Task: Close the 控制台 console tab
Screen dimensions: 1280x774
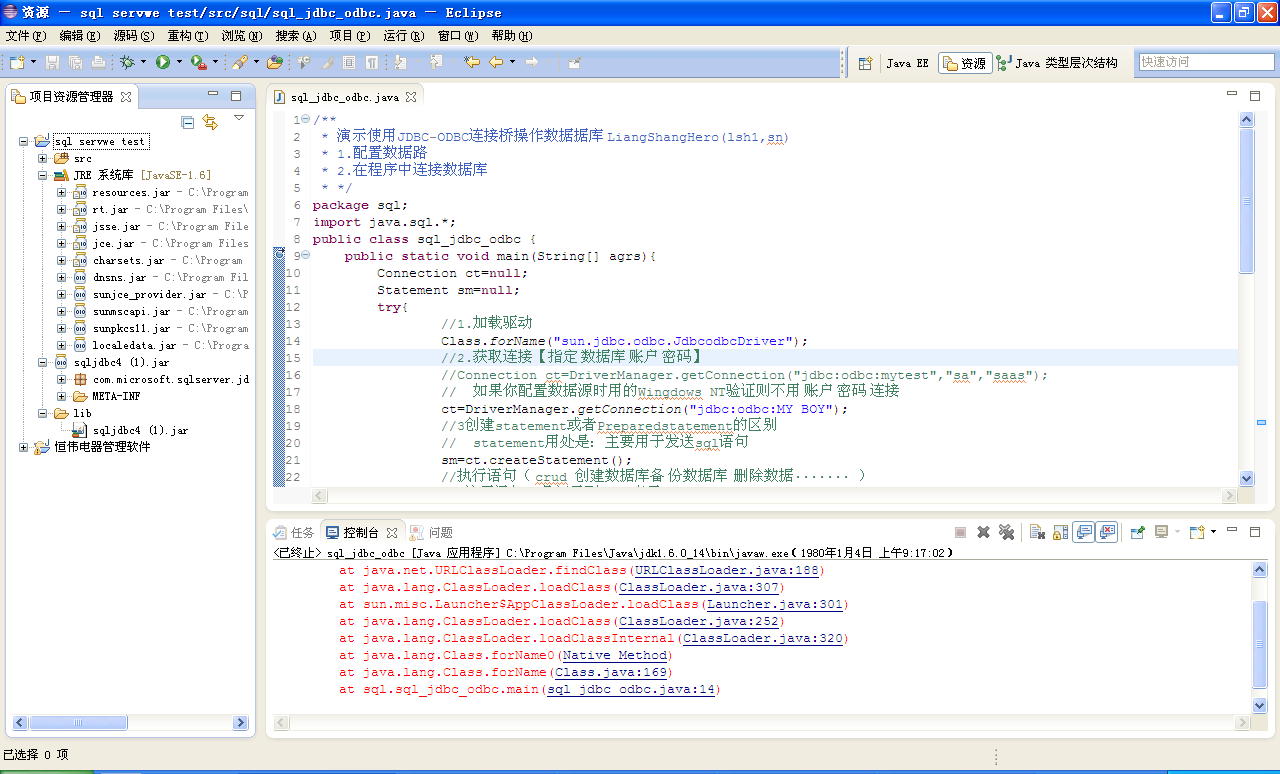Action: pos(392,532)
